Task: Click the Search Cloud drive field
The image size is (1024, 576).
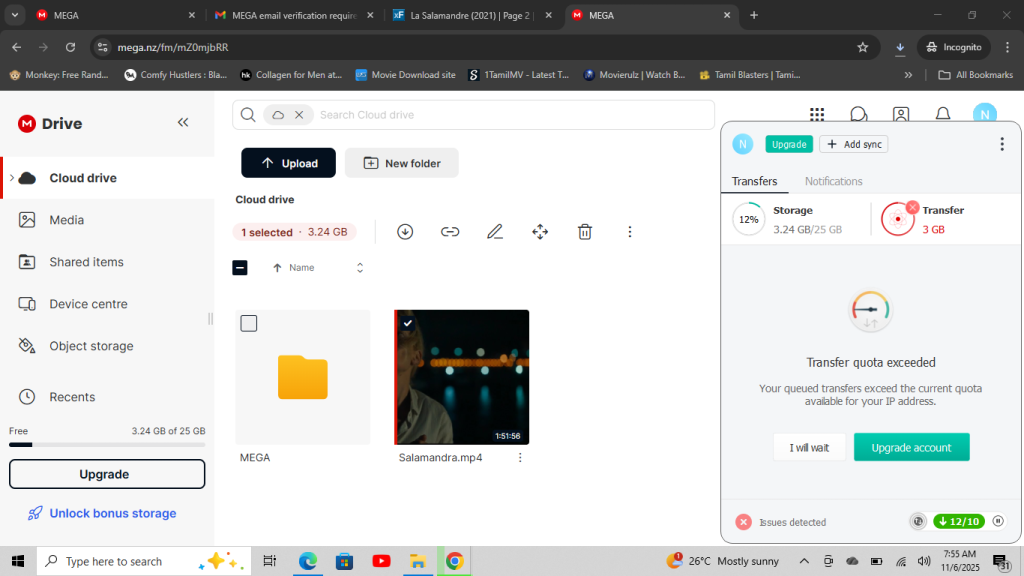Action: click(510, 115)
